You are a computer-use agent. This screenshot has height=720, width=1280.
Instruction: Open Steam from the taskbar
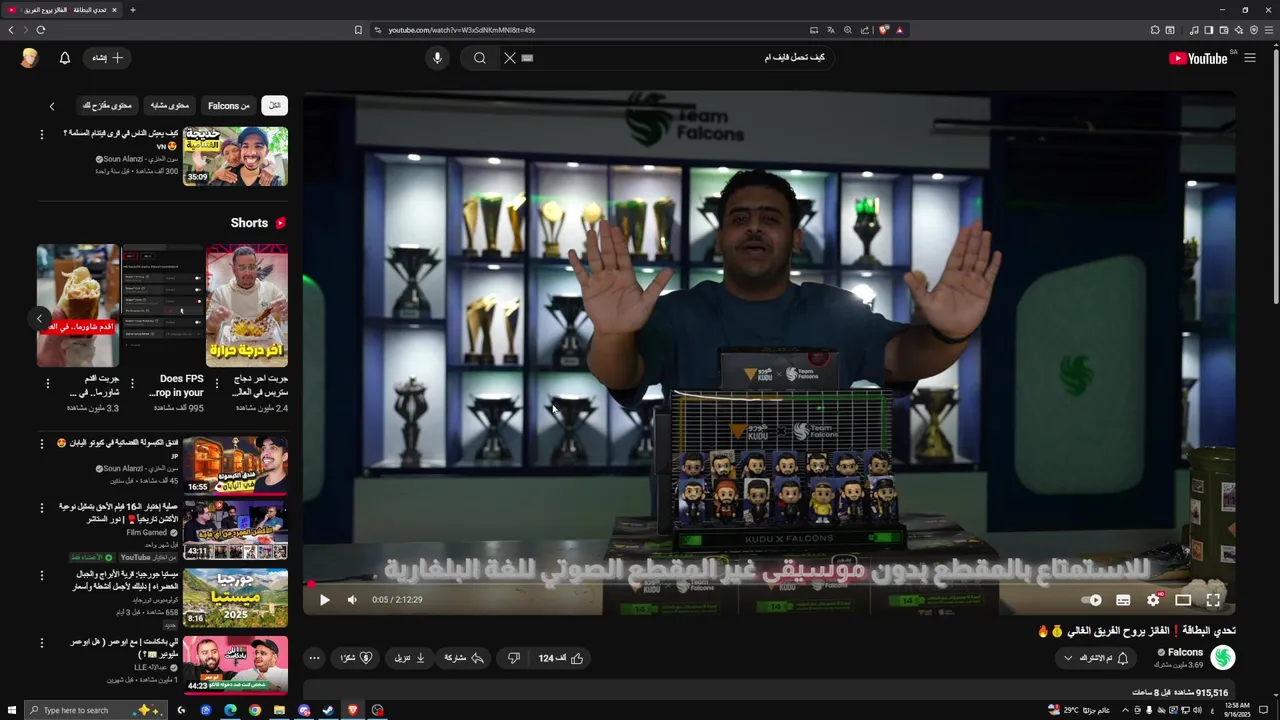coord(328,710)
